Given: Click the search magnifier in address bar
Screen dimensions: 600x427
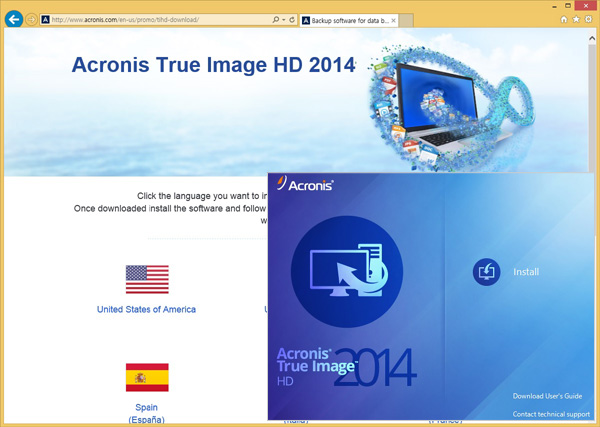Looking at the screenshot, I should coord(276,20).
